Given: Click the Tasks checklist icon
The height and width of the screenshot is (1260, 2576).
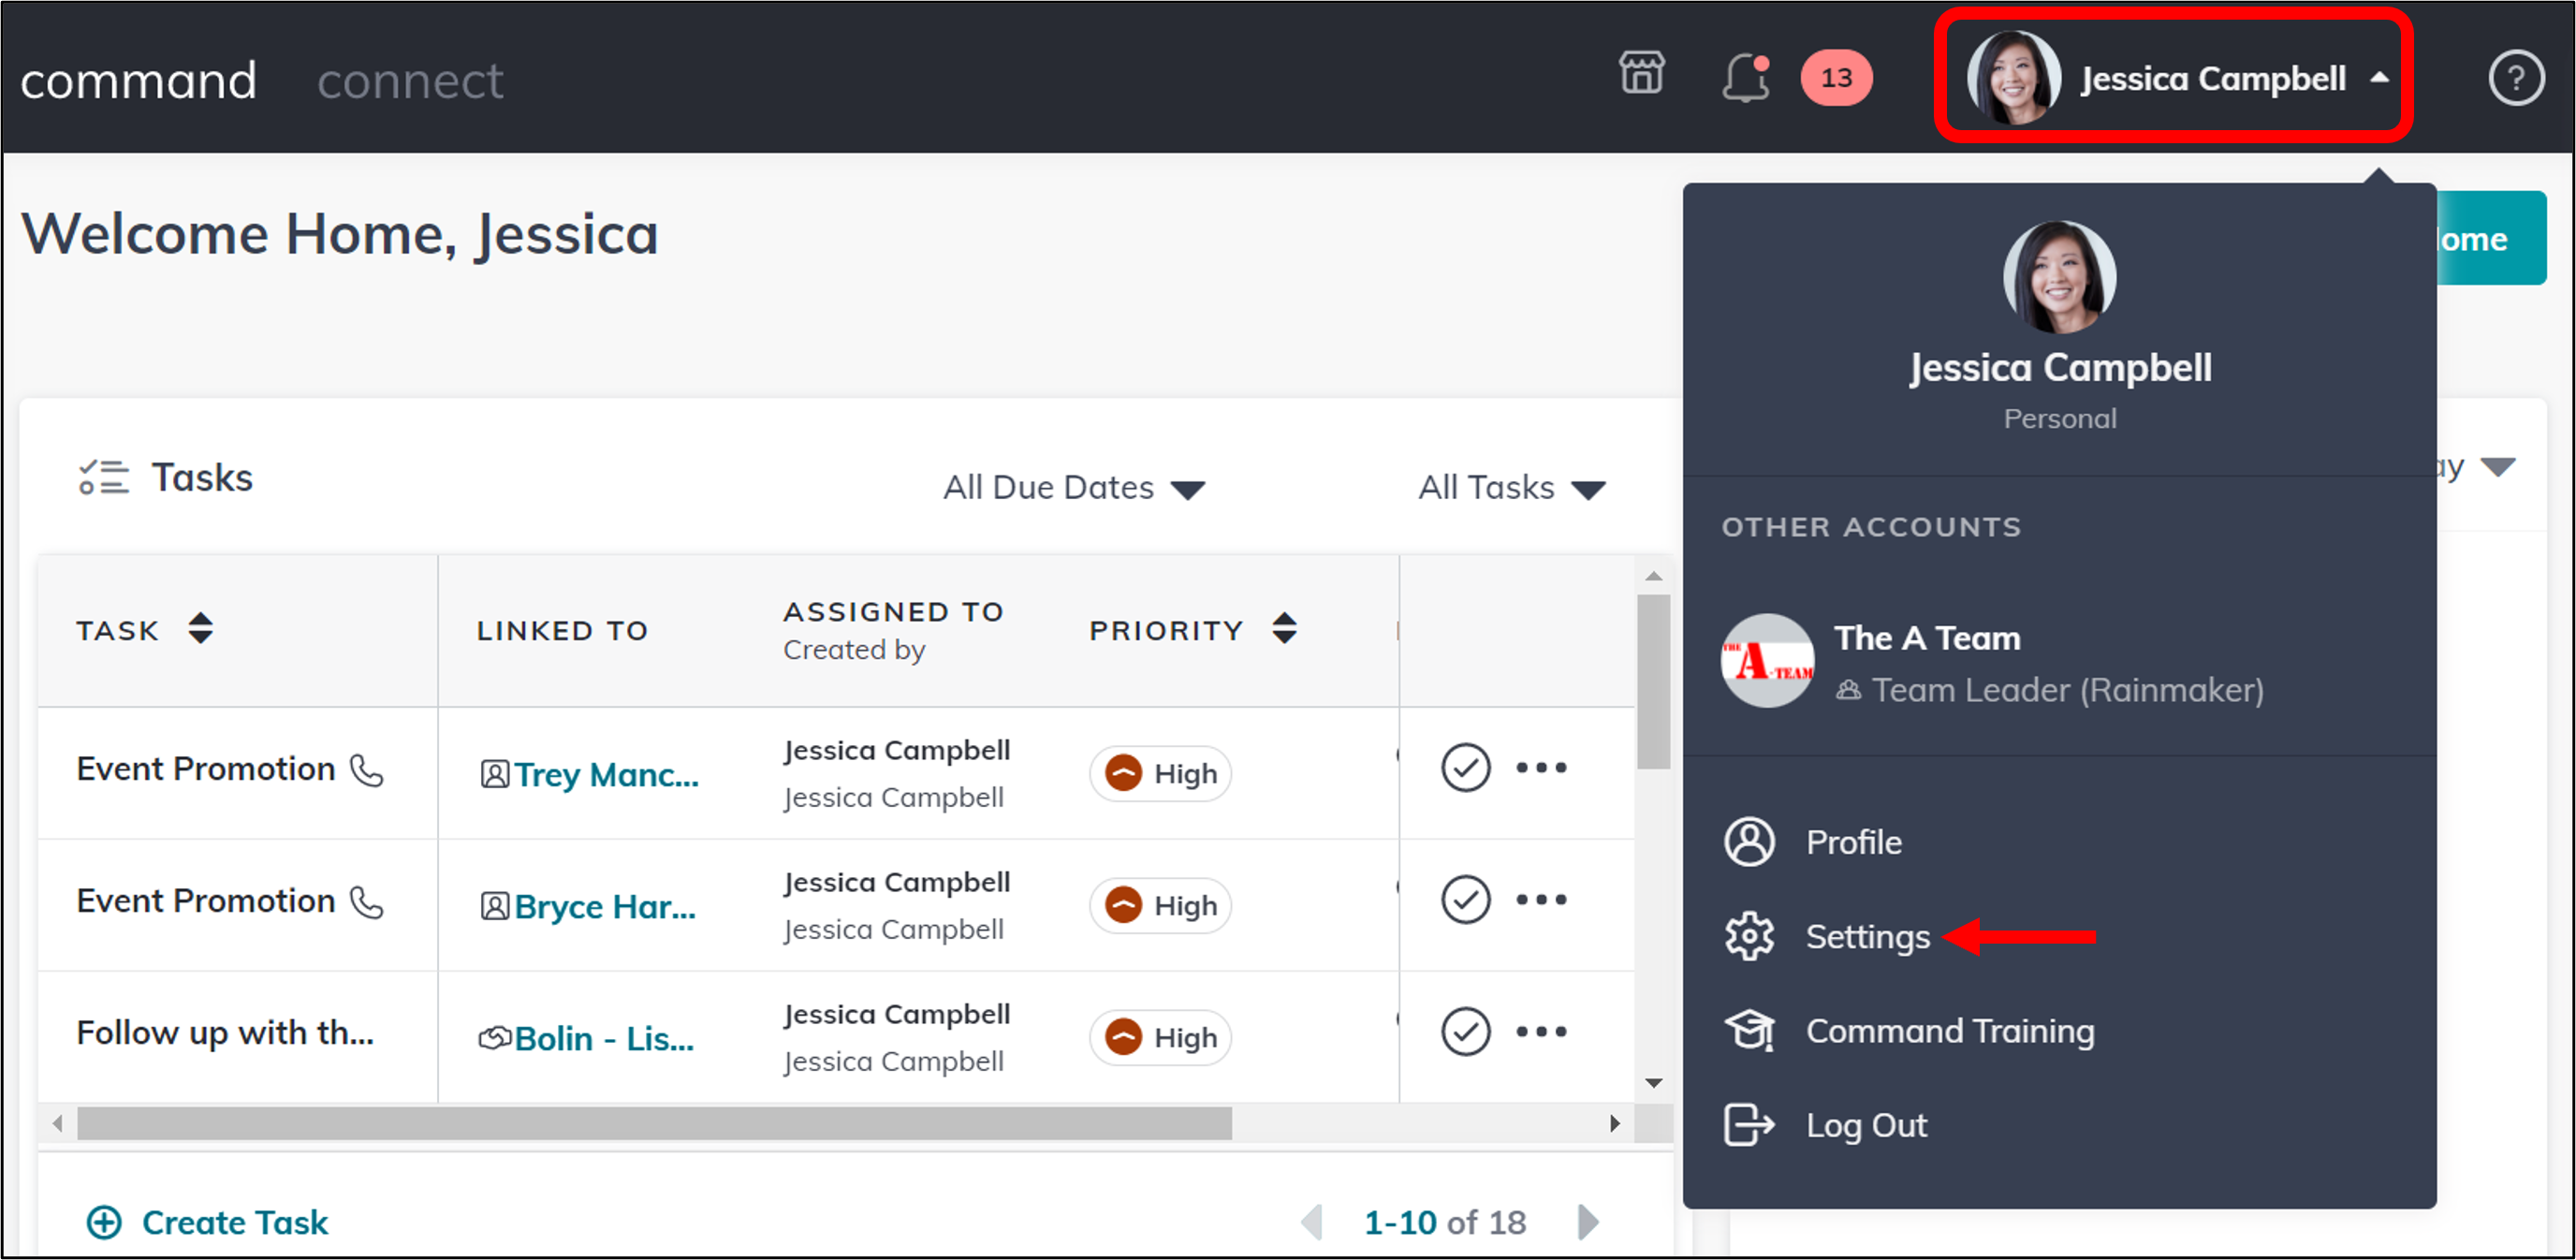Looking at the screenshot, I should (x=104, y=477).
